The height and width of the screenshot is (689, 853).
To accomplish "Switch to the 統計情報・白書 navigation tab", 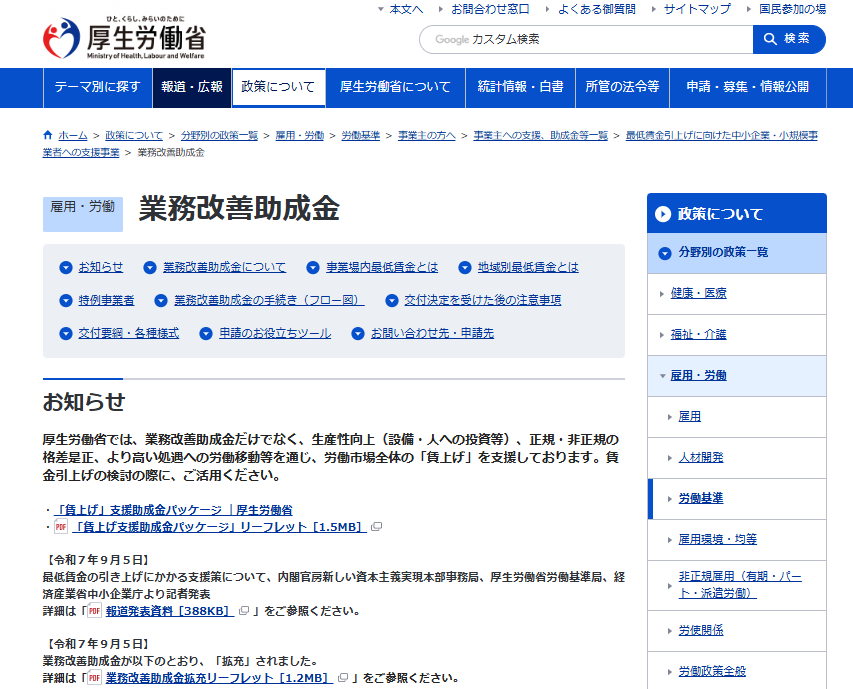I will (519, 88).
